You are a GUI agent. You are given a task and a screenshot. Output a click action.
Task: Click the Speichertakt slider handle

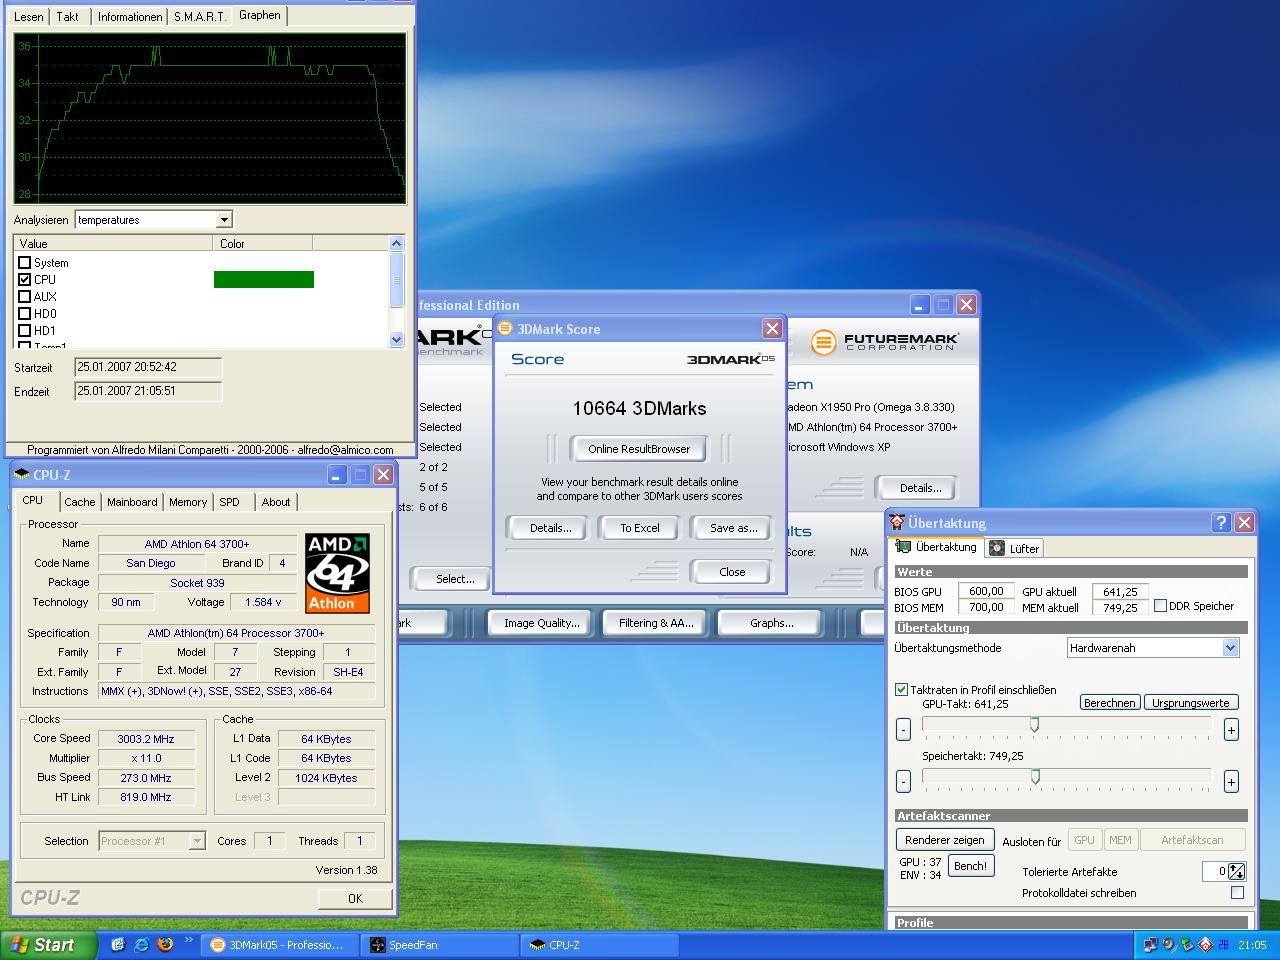pos(1035,777)
